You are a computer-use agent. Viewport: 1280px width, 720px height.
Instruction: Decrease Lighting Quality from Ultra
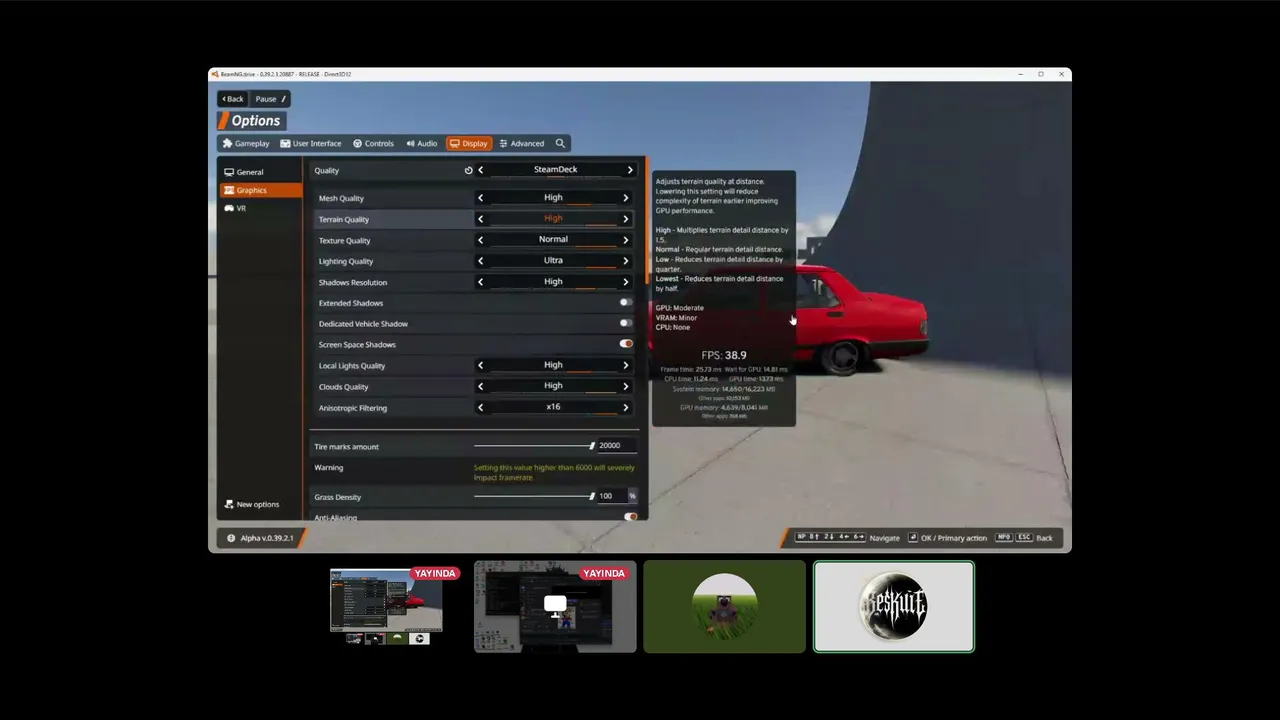pos(480,261)
